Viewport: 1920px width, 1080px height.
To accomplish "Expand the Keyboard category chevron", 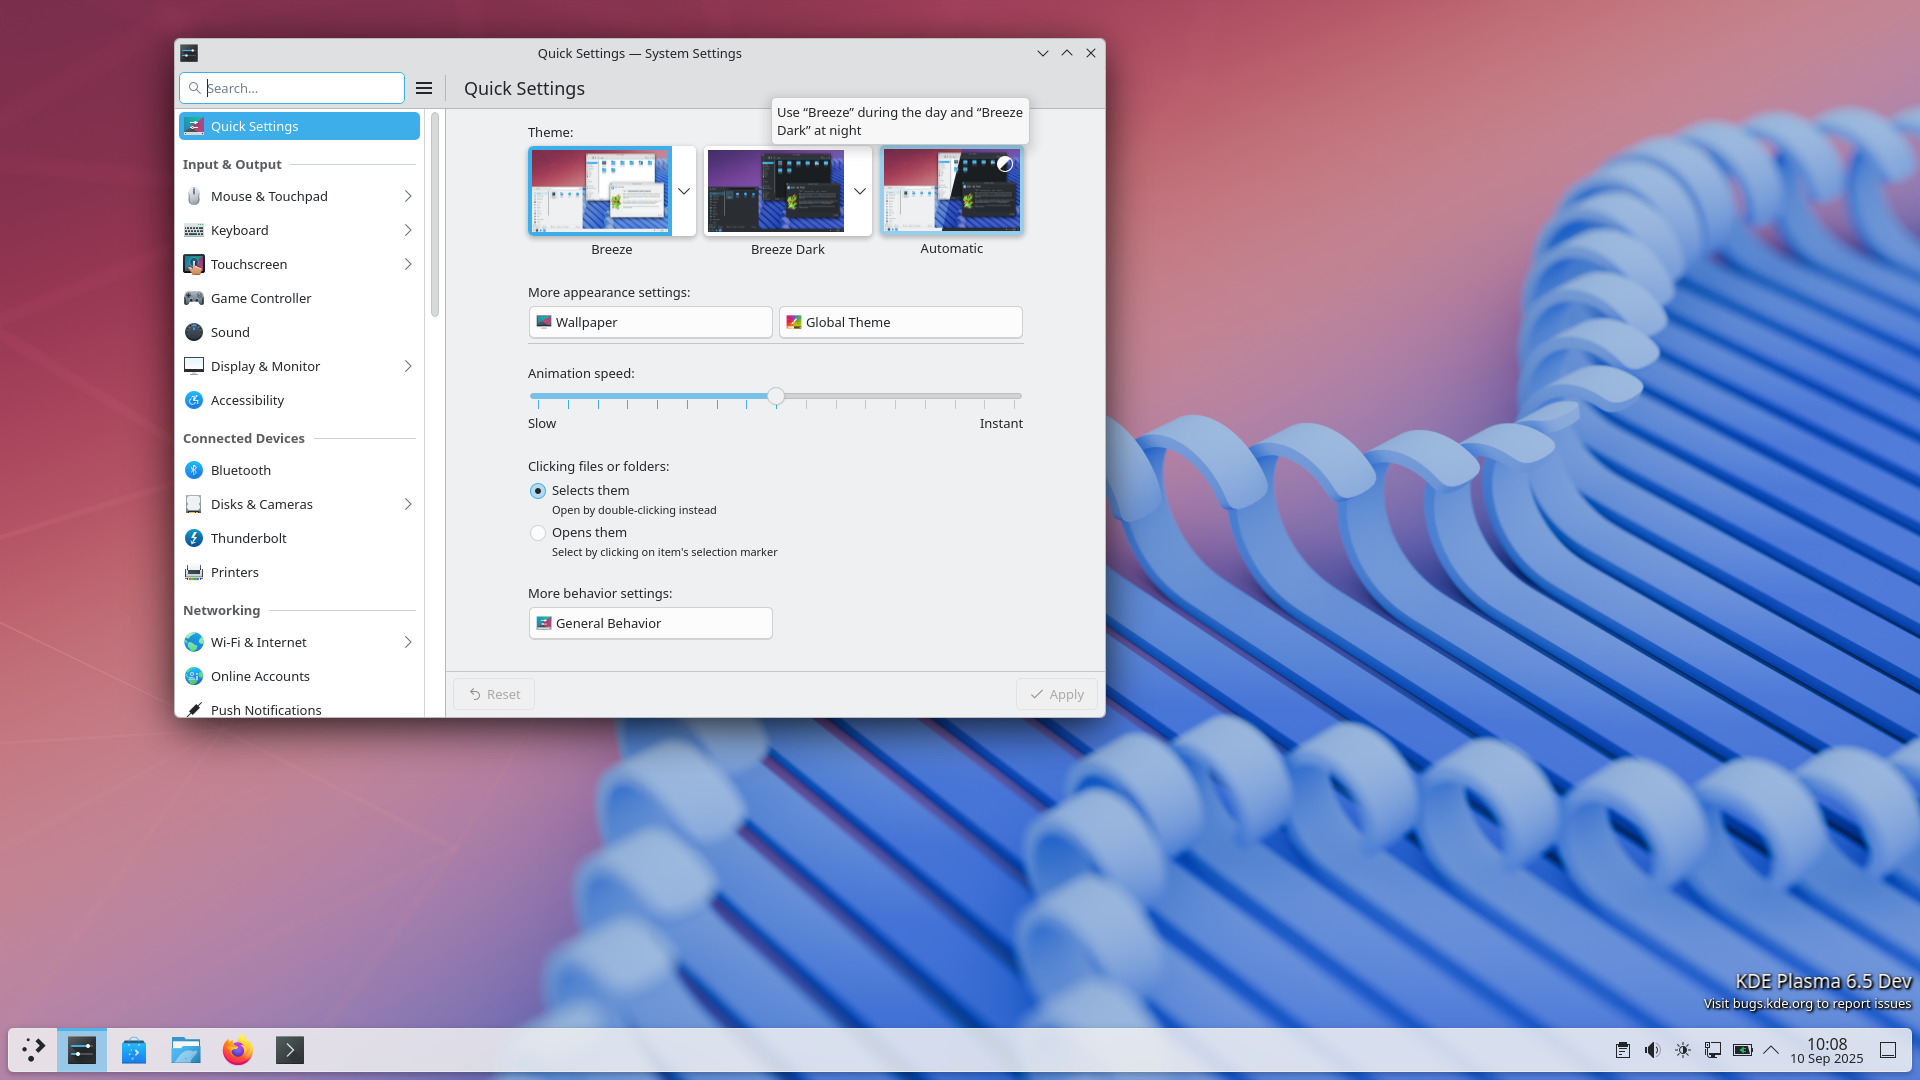I will point(408,230).
